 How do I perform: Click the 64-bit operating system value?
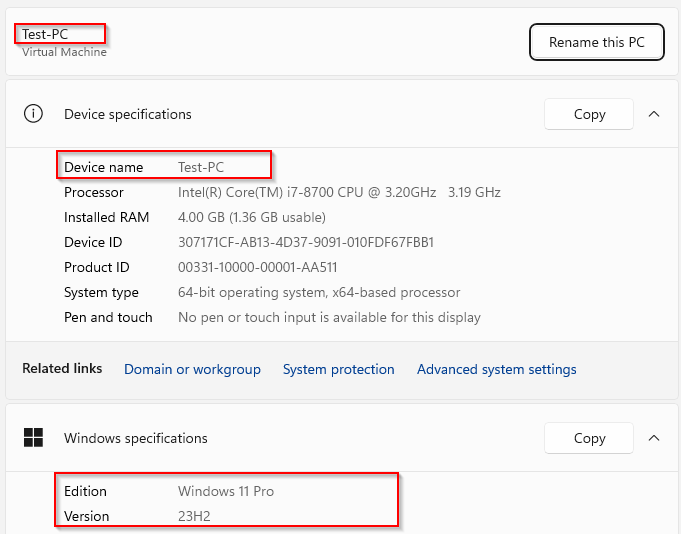coord(319,292)
